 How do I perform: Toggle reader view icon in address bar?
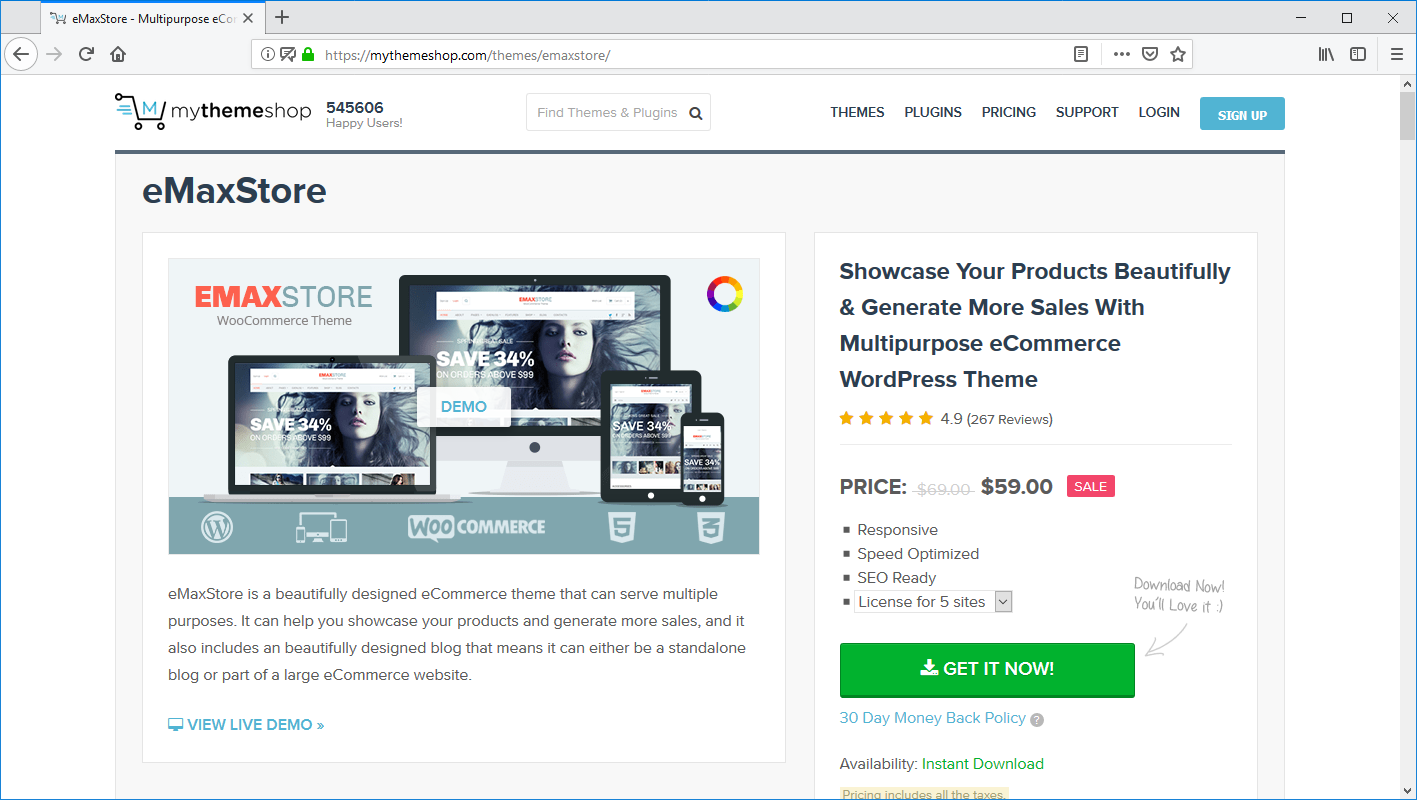(x=1081, y=55)
